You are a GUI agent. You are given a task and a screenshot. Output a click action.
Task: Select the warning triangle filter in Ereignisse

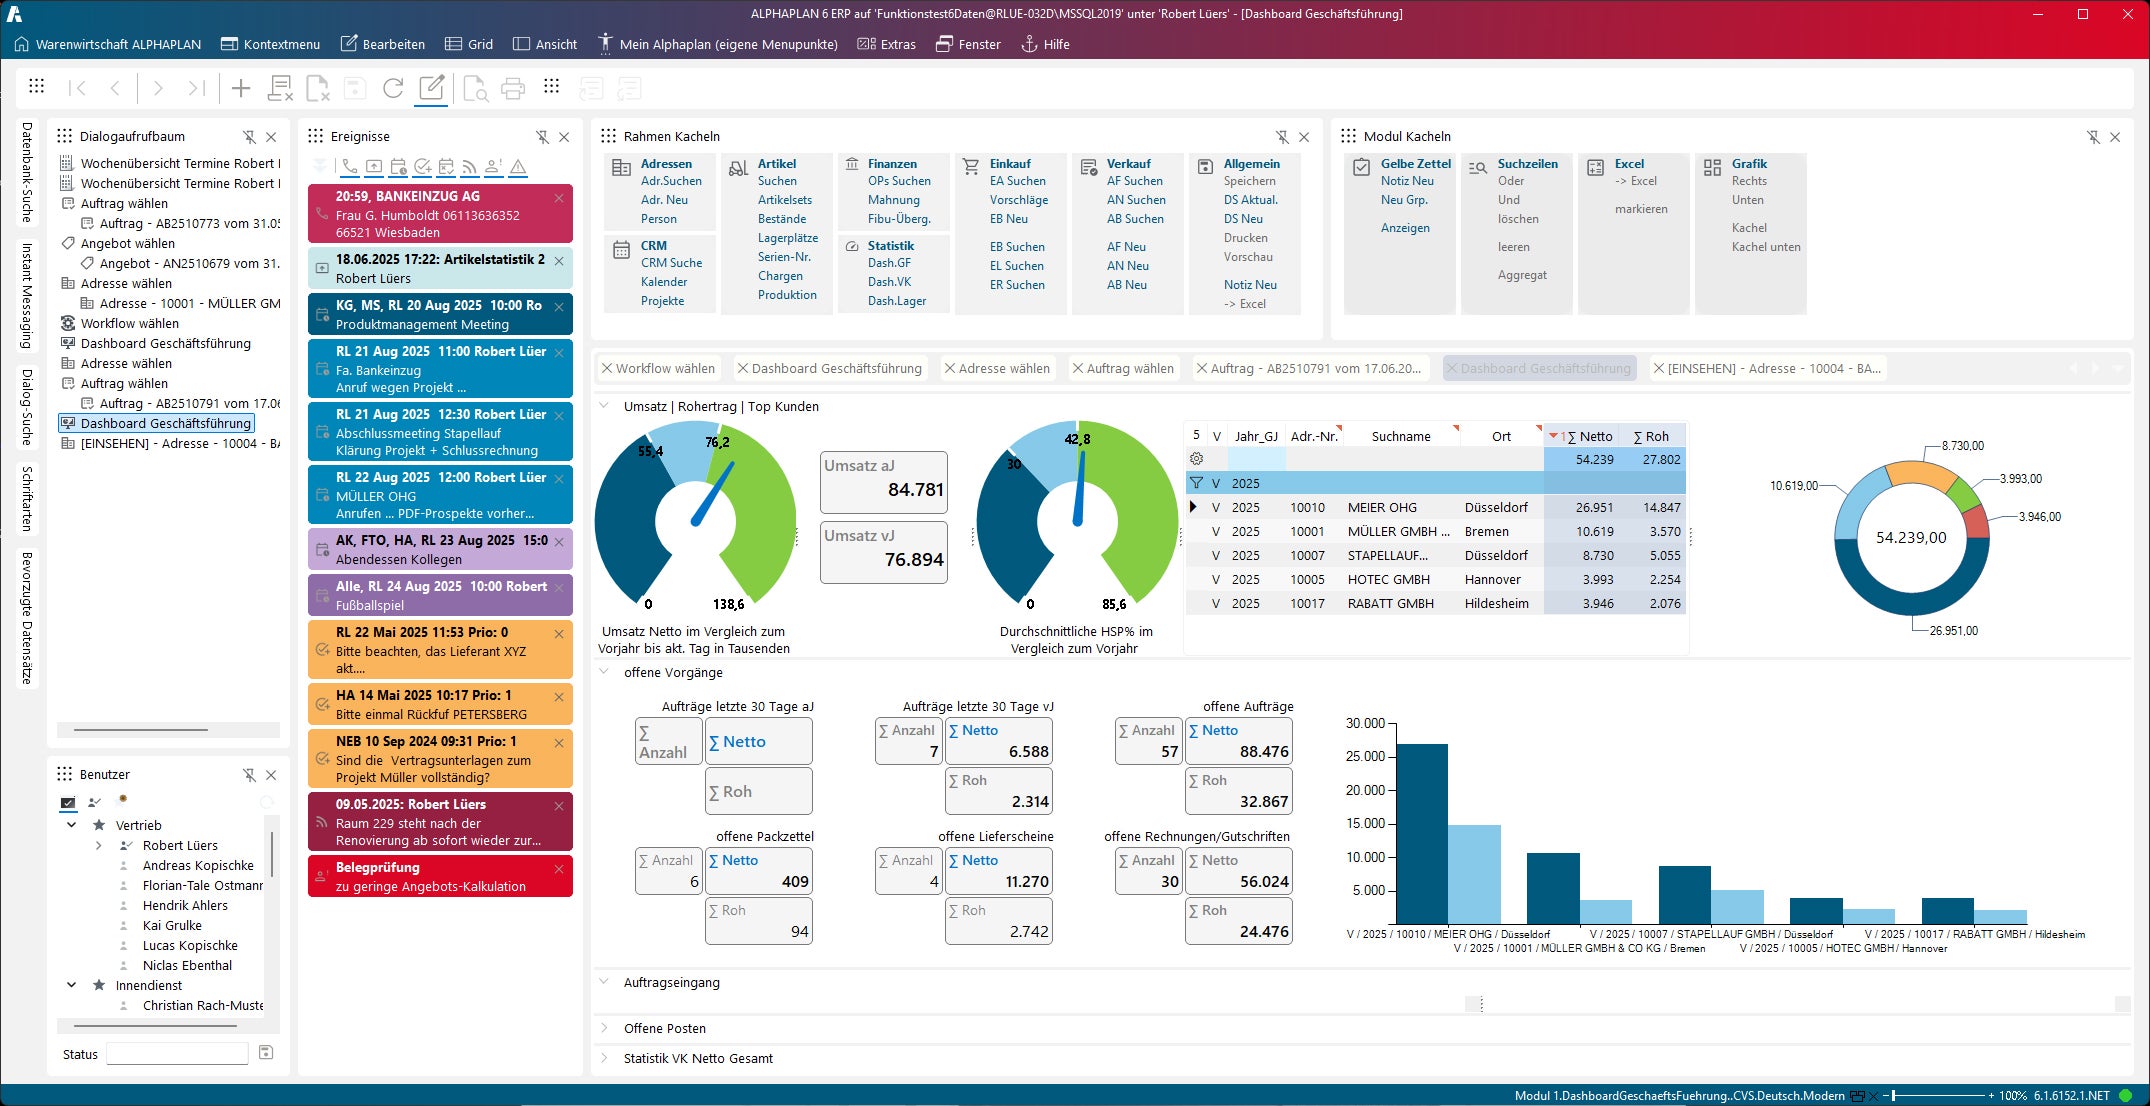coord(517,167)
